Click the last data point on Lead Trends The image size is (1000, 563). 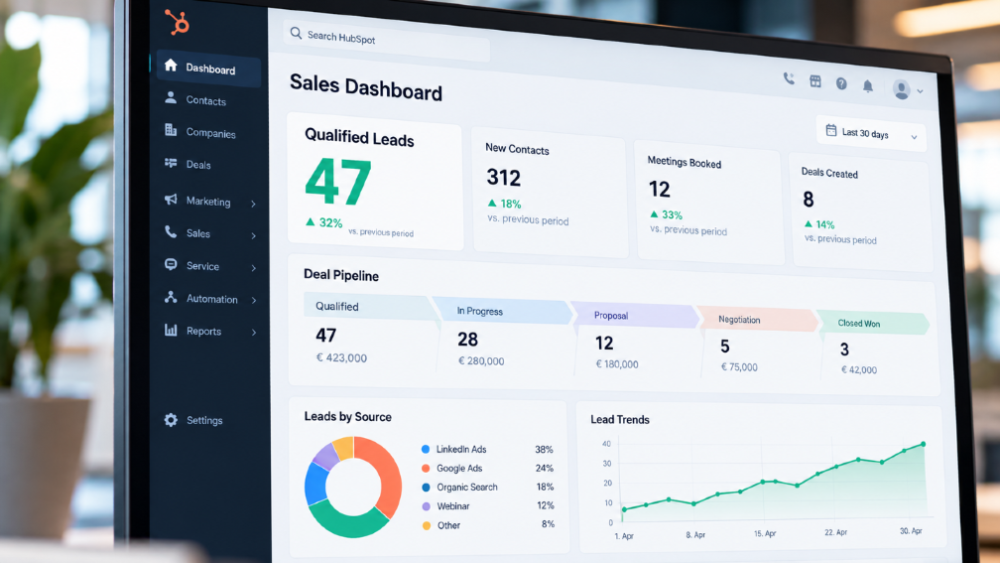coord(923,444)
